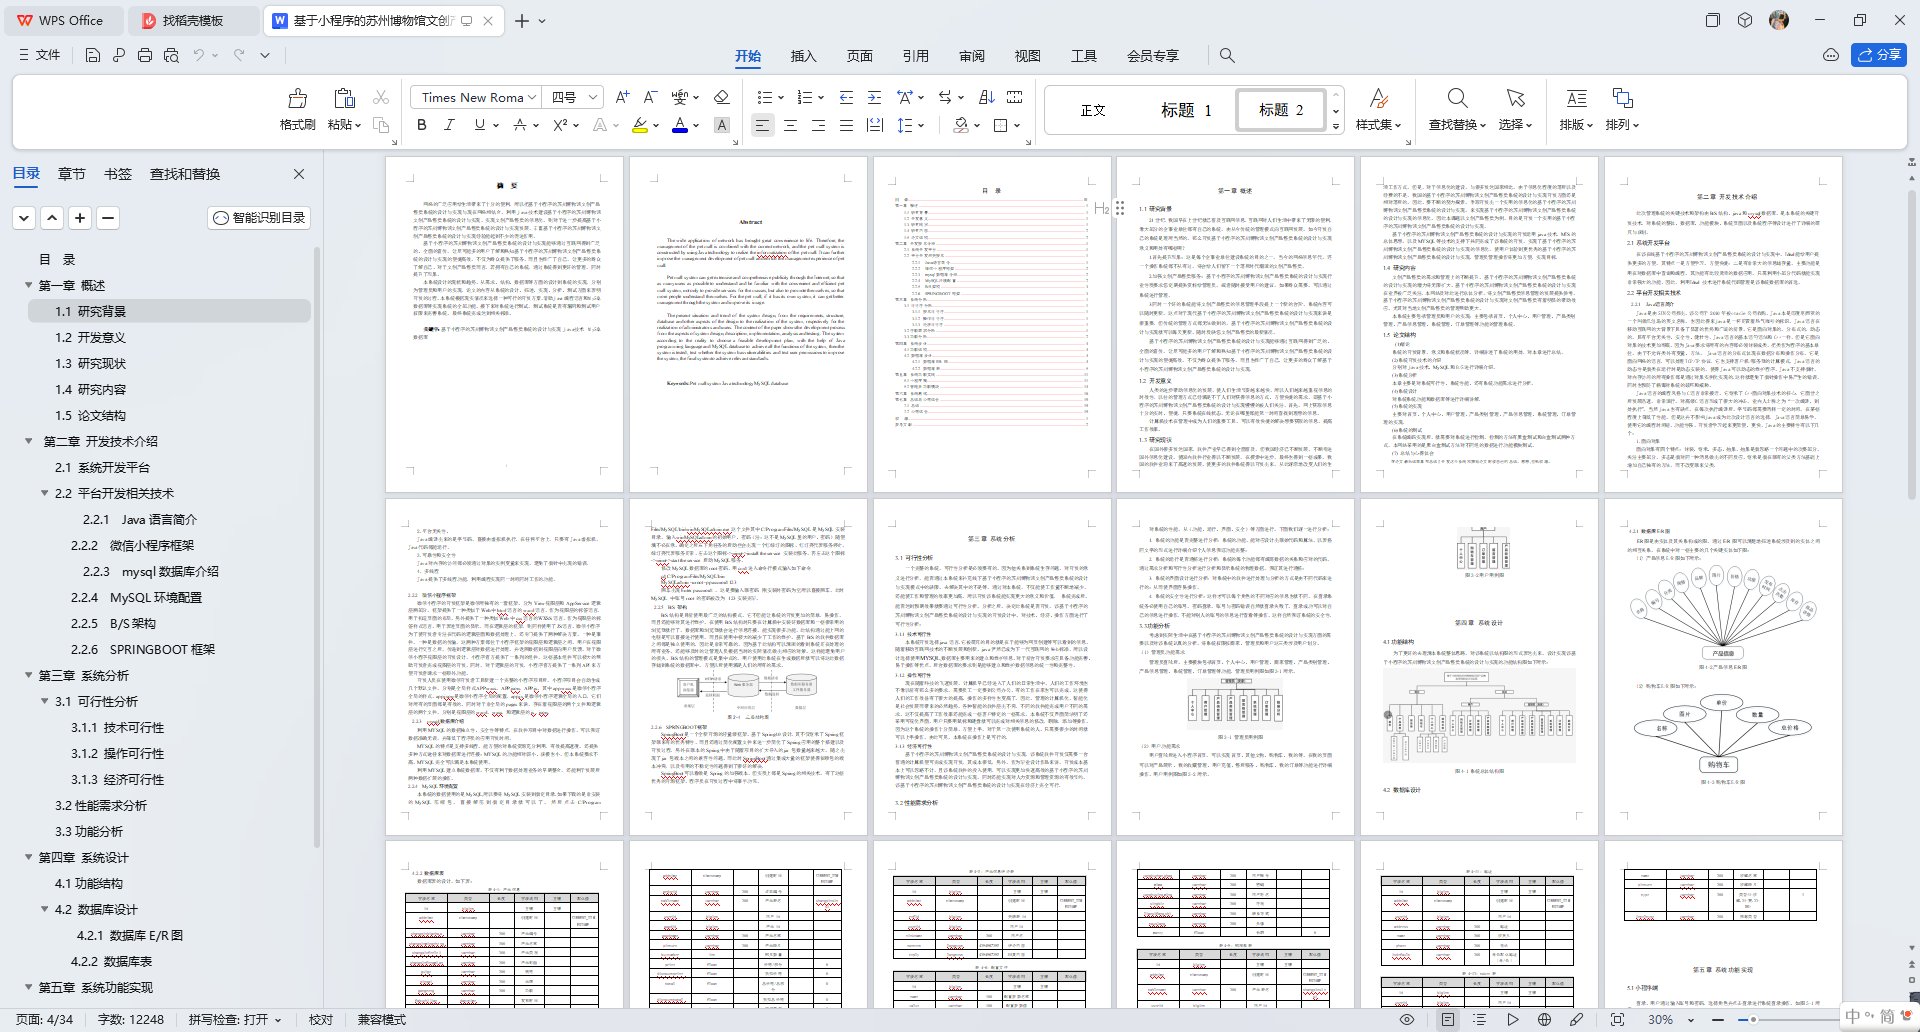The width and height of the screenshot is (1920, 1032).
Task: Apply yellow text highlight color
Action: point(640,125)
